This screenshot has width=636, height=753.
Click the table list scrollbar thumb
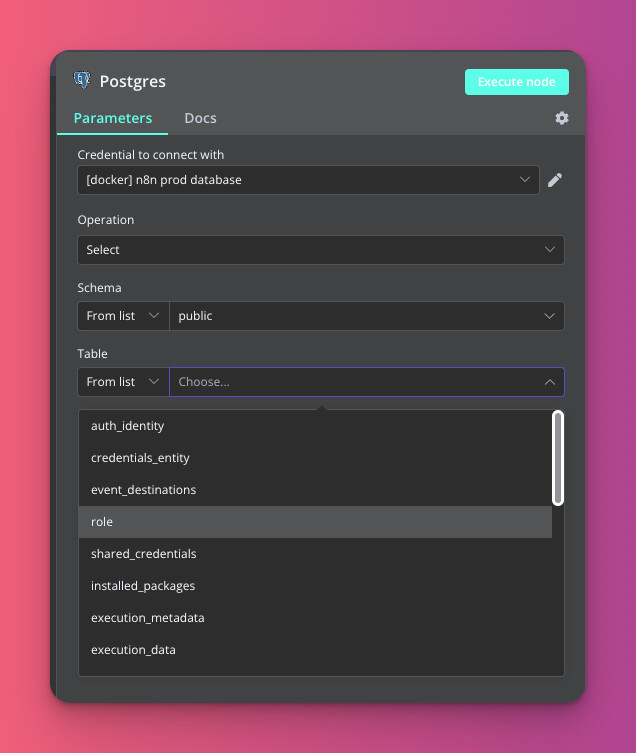click(x=558, y=458)
